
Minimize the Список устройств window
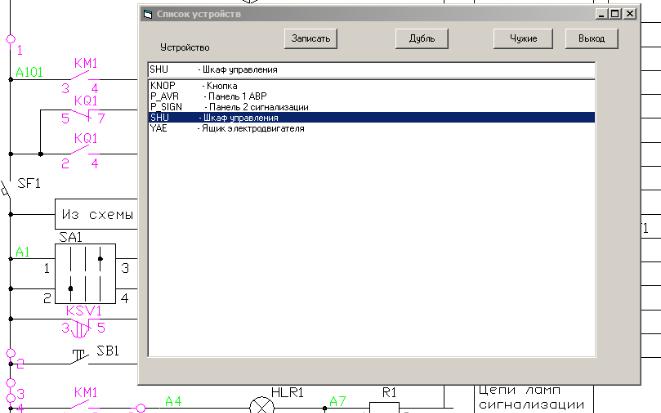click(x=602, y=14)
